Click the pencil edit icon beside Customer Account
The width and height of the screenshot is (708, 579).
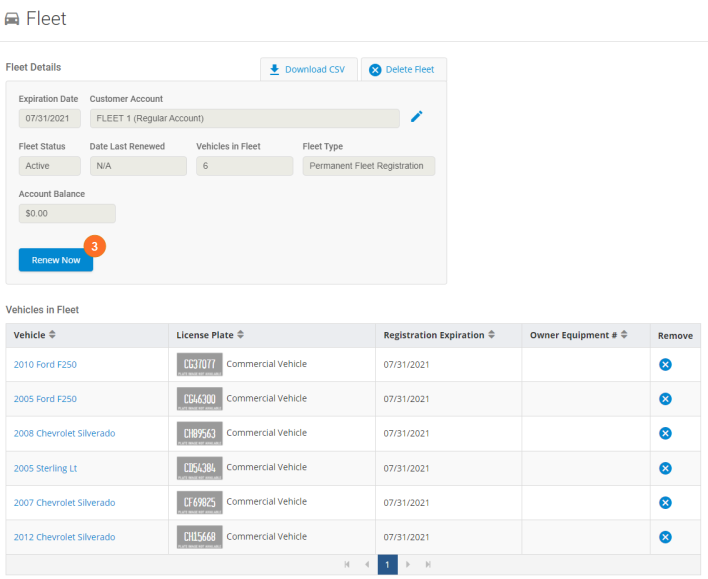(417, 117)
